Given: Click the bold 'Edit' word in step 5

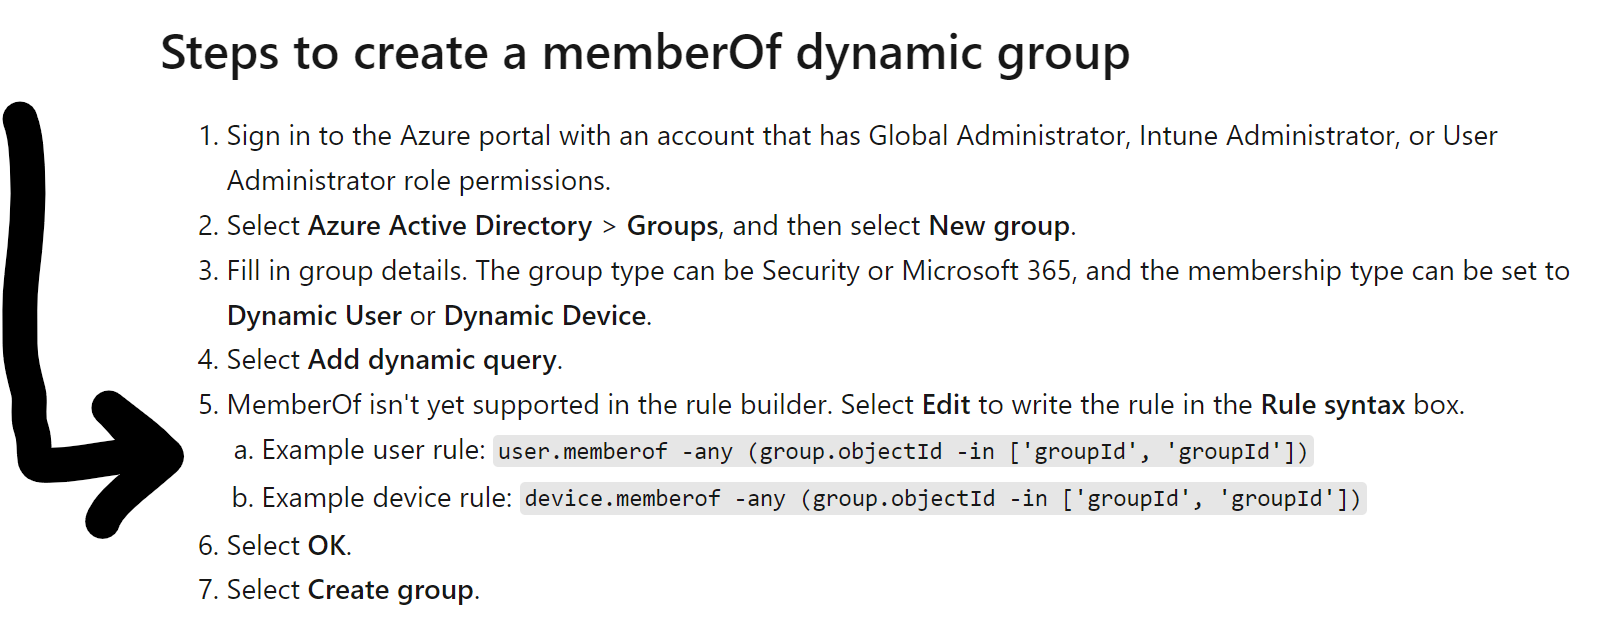Looking at the screenshot, I should 946,405.
